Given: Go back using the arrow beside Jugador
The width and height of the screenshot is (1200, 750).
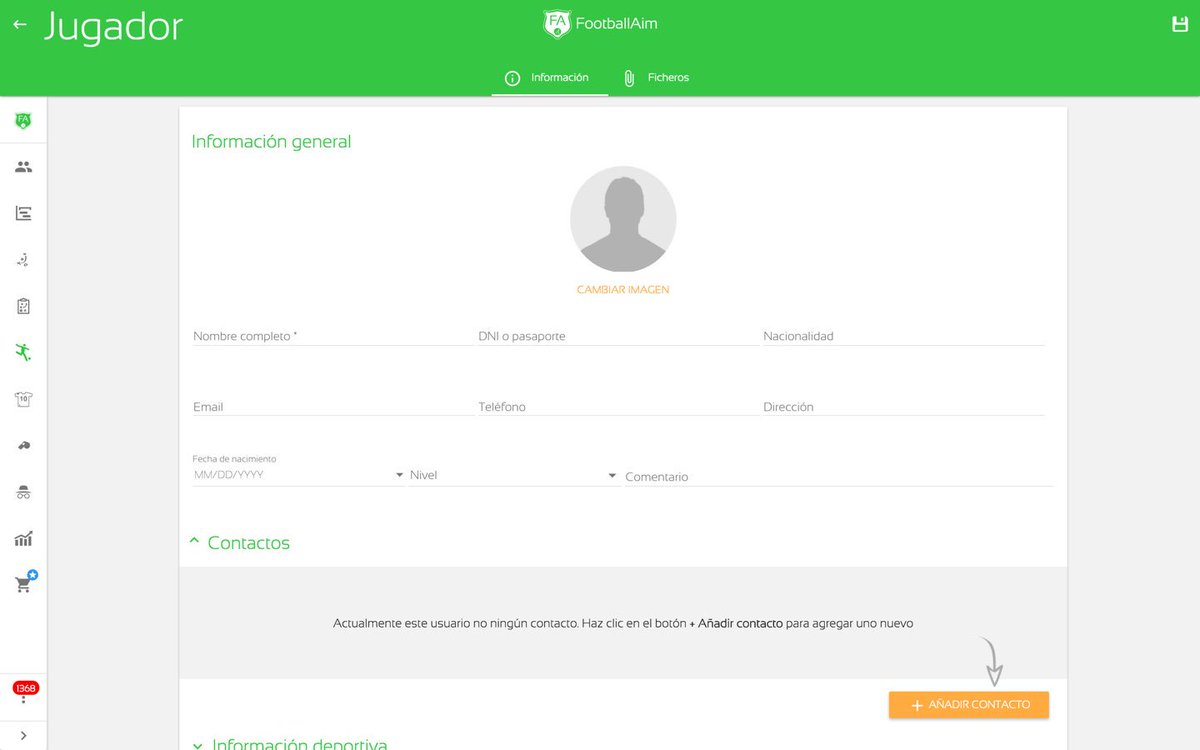Looking at the screenshot, I should pyautogui.click(x=20, y=24).
